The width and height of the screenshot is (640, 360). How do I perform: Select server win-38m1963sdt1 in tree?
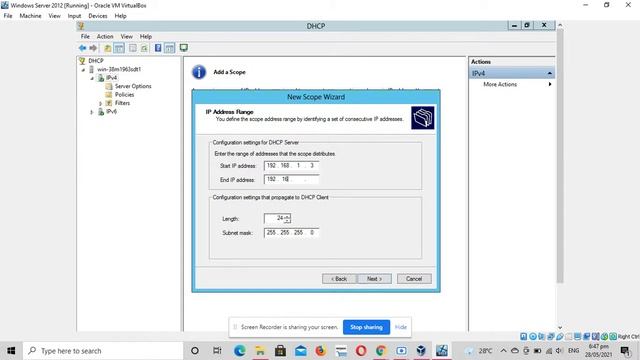coord(119,69)
